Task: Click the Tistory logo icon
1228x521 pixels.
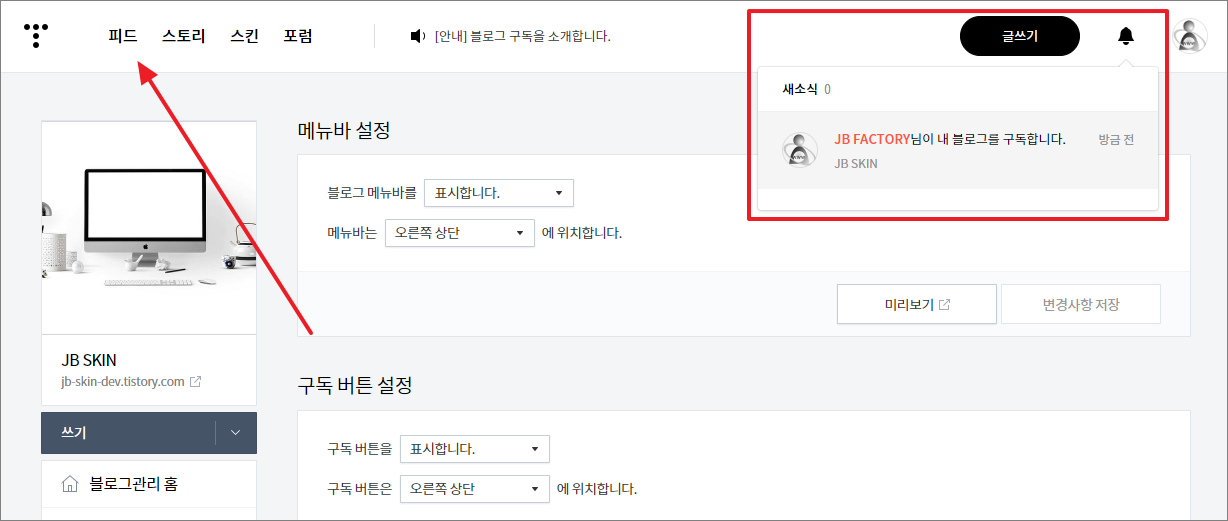Action: [36, 36]
